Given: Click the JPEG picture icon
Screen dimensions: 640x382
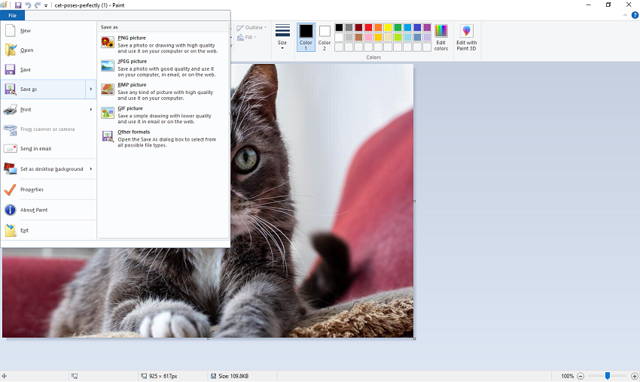Looking at the screenshot, I should 108,66.
